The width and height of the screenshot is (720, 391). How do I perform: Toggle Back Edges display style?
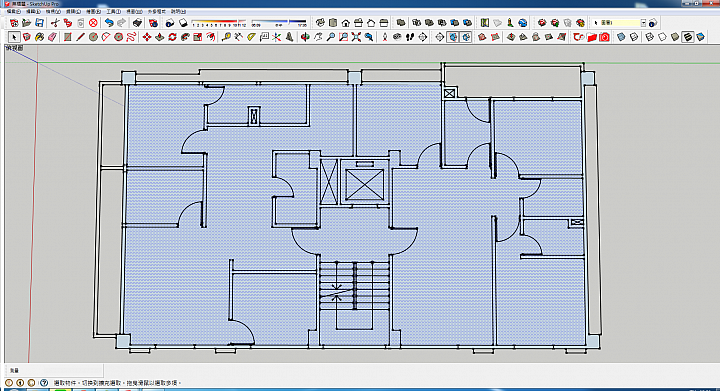click(634, 37)
